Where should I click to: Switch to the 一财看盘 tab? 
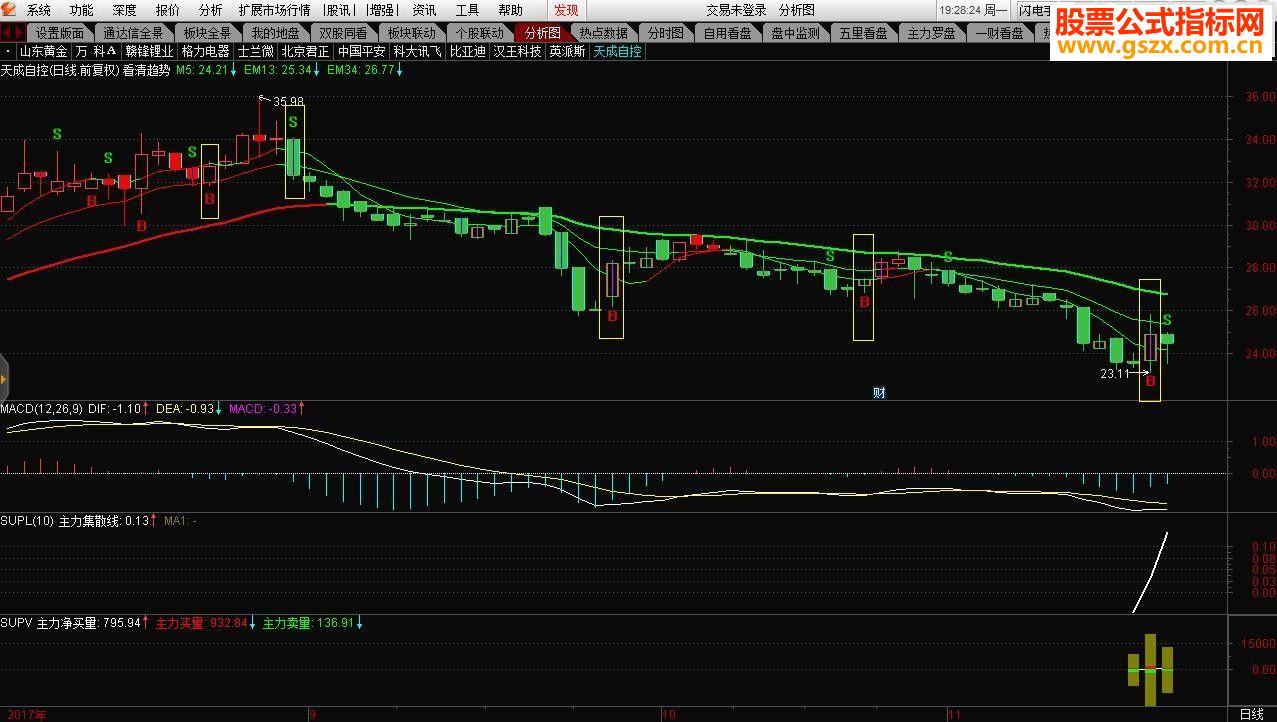point(999,32)
